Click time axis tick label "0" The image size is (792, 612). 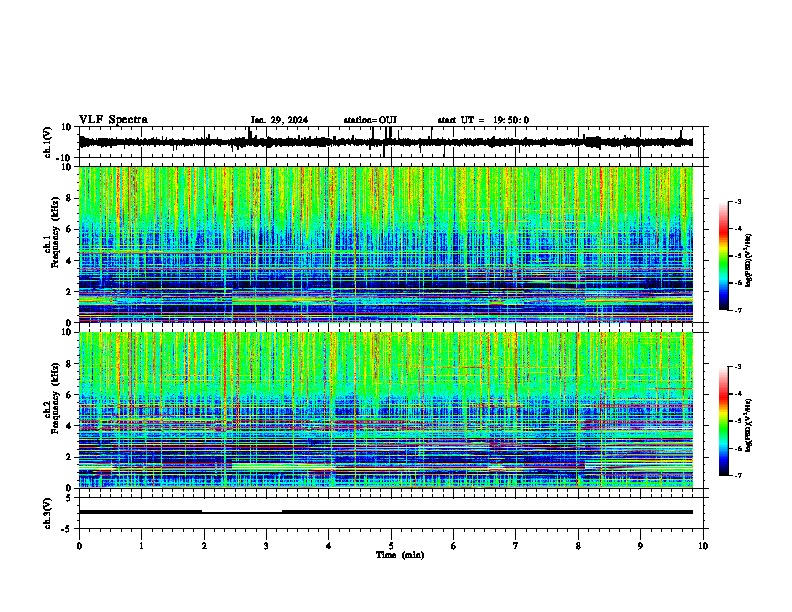click(79, 546)
